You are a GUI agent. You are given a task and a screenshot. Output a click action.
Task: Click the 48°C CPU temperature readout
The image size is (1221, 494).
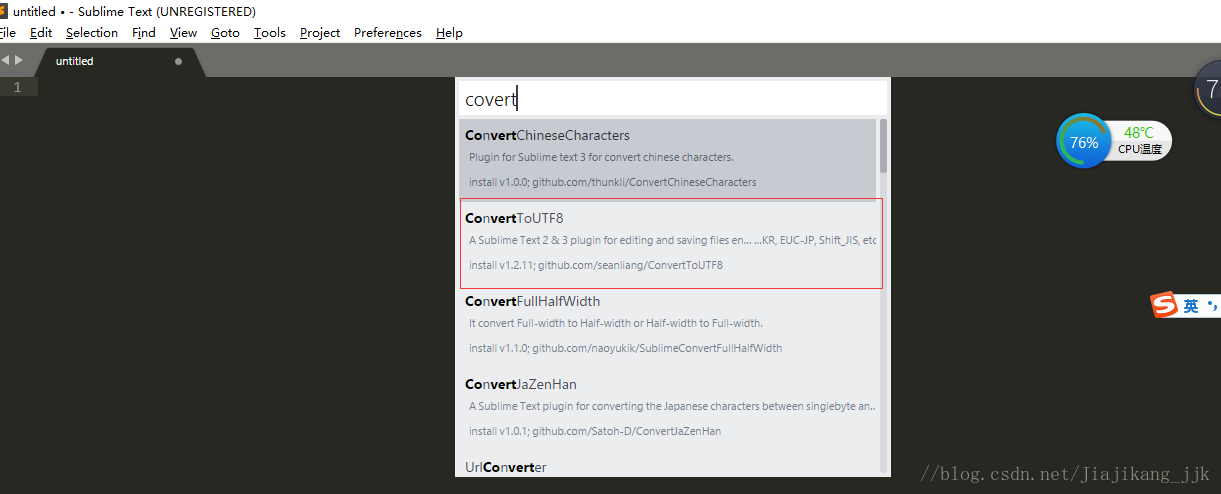click(x=1139, y=141)
